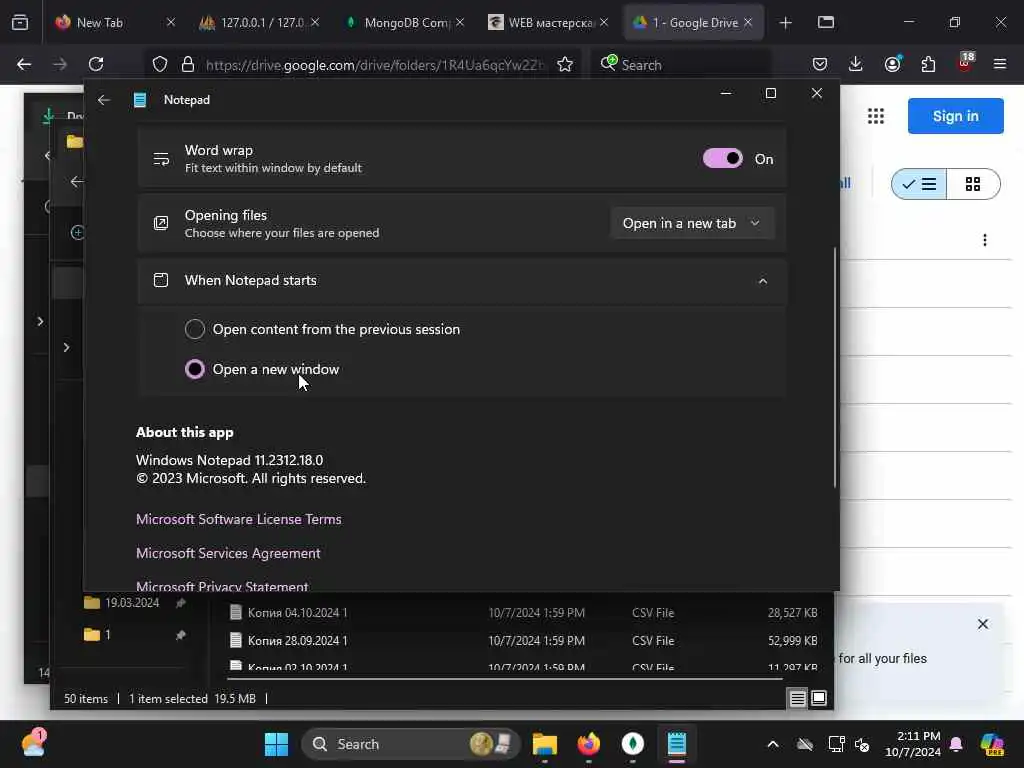Click the site padlock icon
Viewport: 1024px width, 768px height.
(x=188, y=64)
